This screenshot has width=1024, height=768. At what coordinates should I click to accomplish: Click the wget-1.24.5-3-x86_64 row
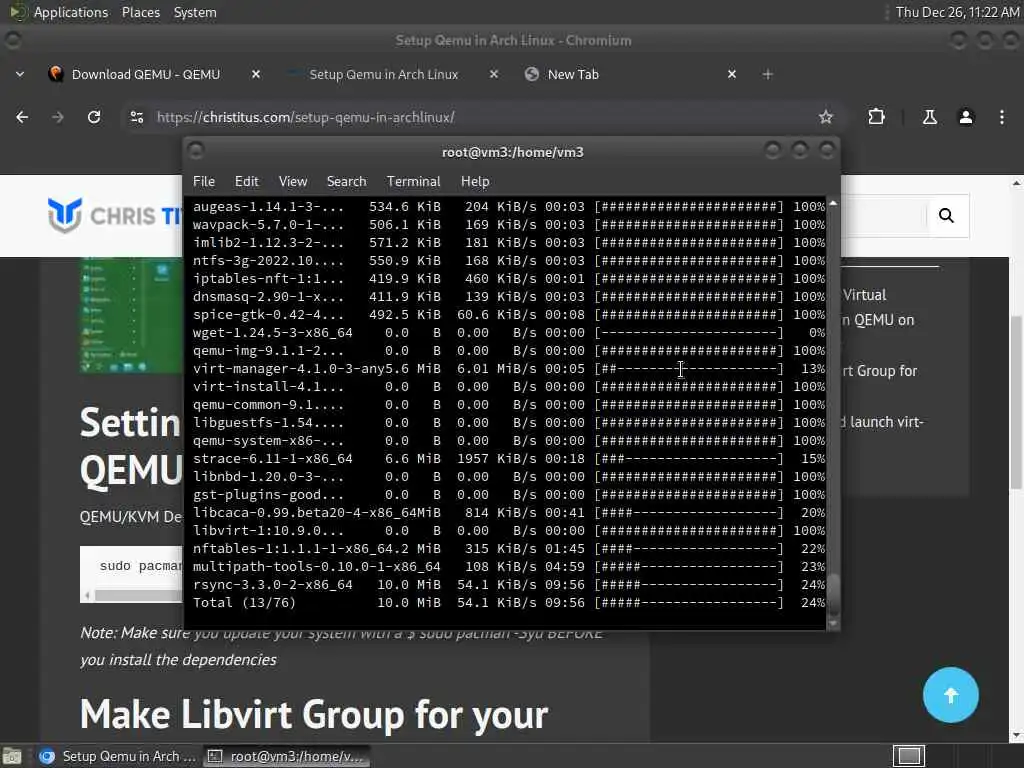pos(509,333)
